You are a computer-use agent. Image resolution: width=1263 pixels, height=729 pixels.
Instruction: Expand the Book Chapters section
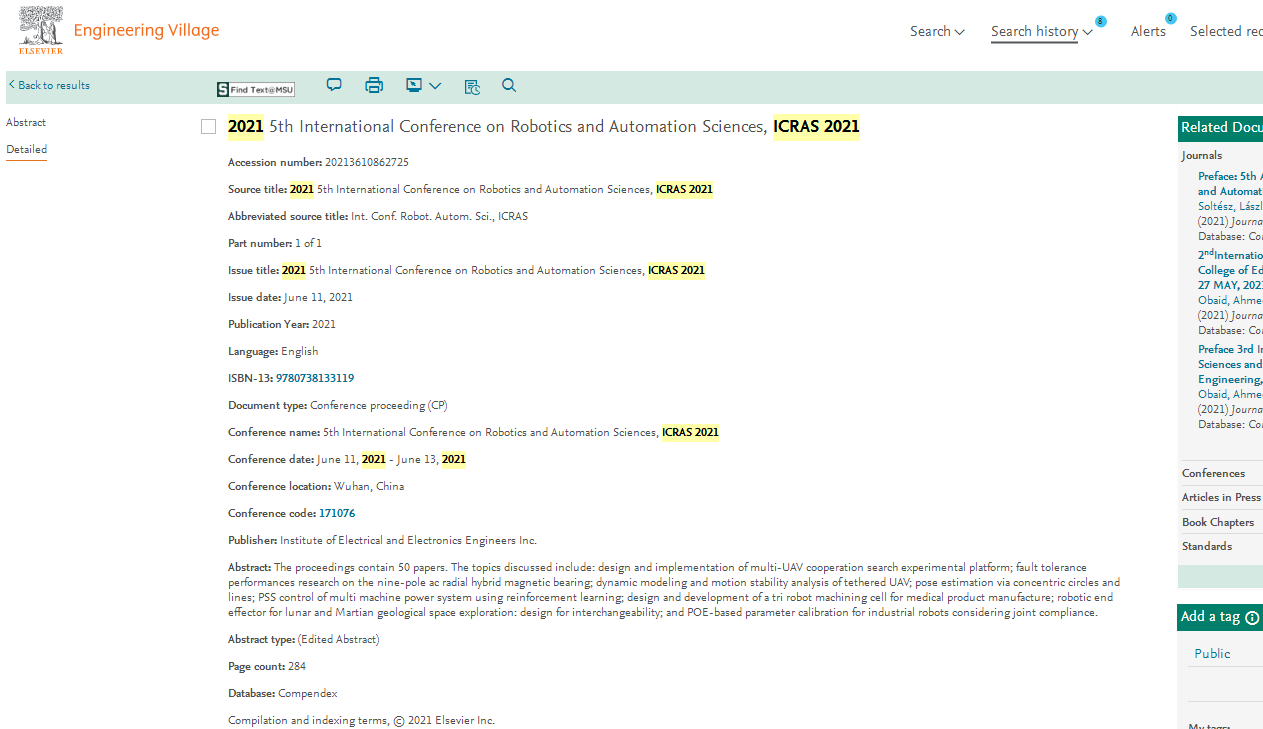(1218, 522)
